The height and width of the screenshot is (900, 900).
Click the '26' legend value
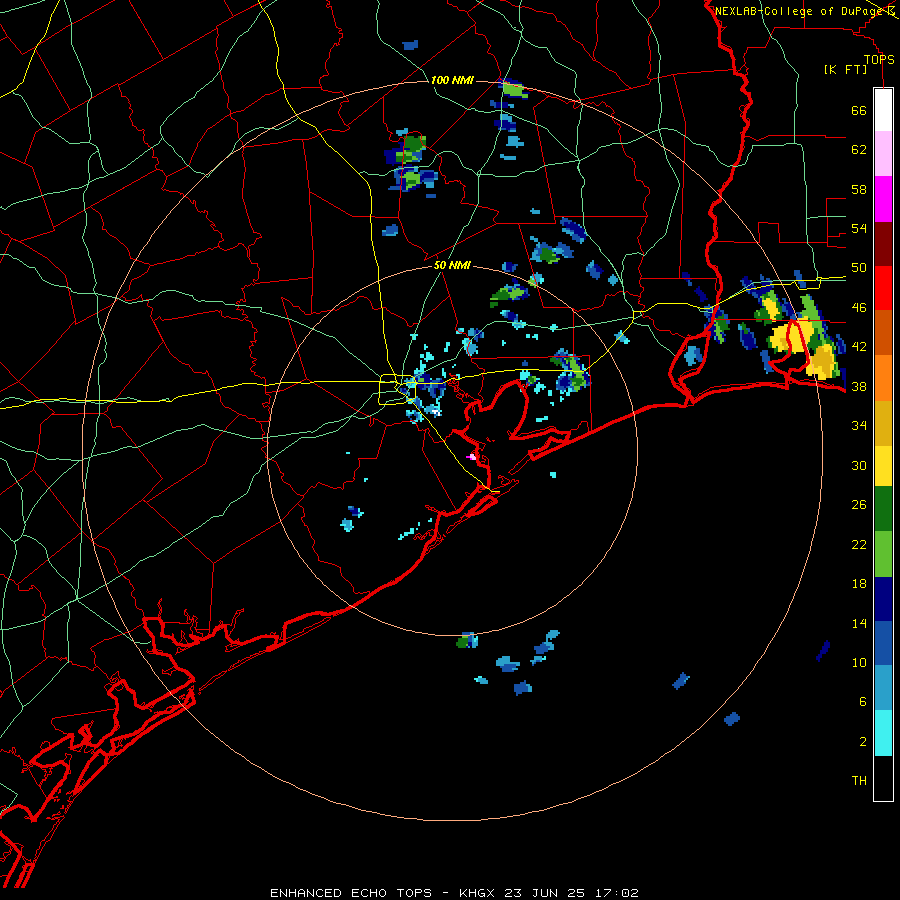(x=859, y=505)
